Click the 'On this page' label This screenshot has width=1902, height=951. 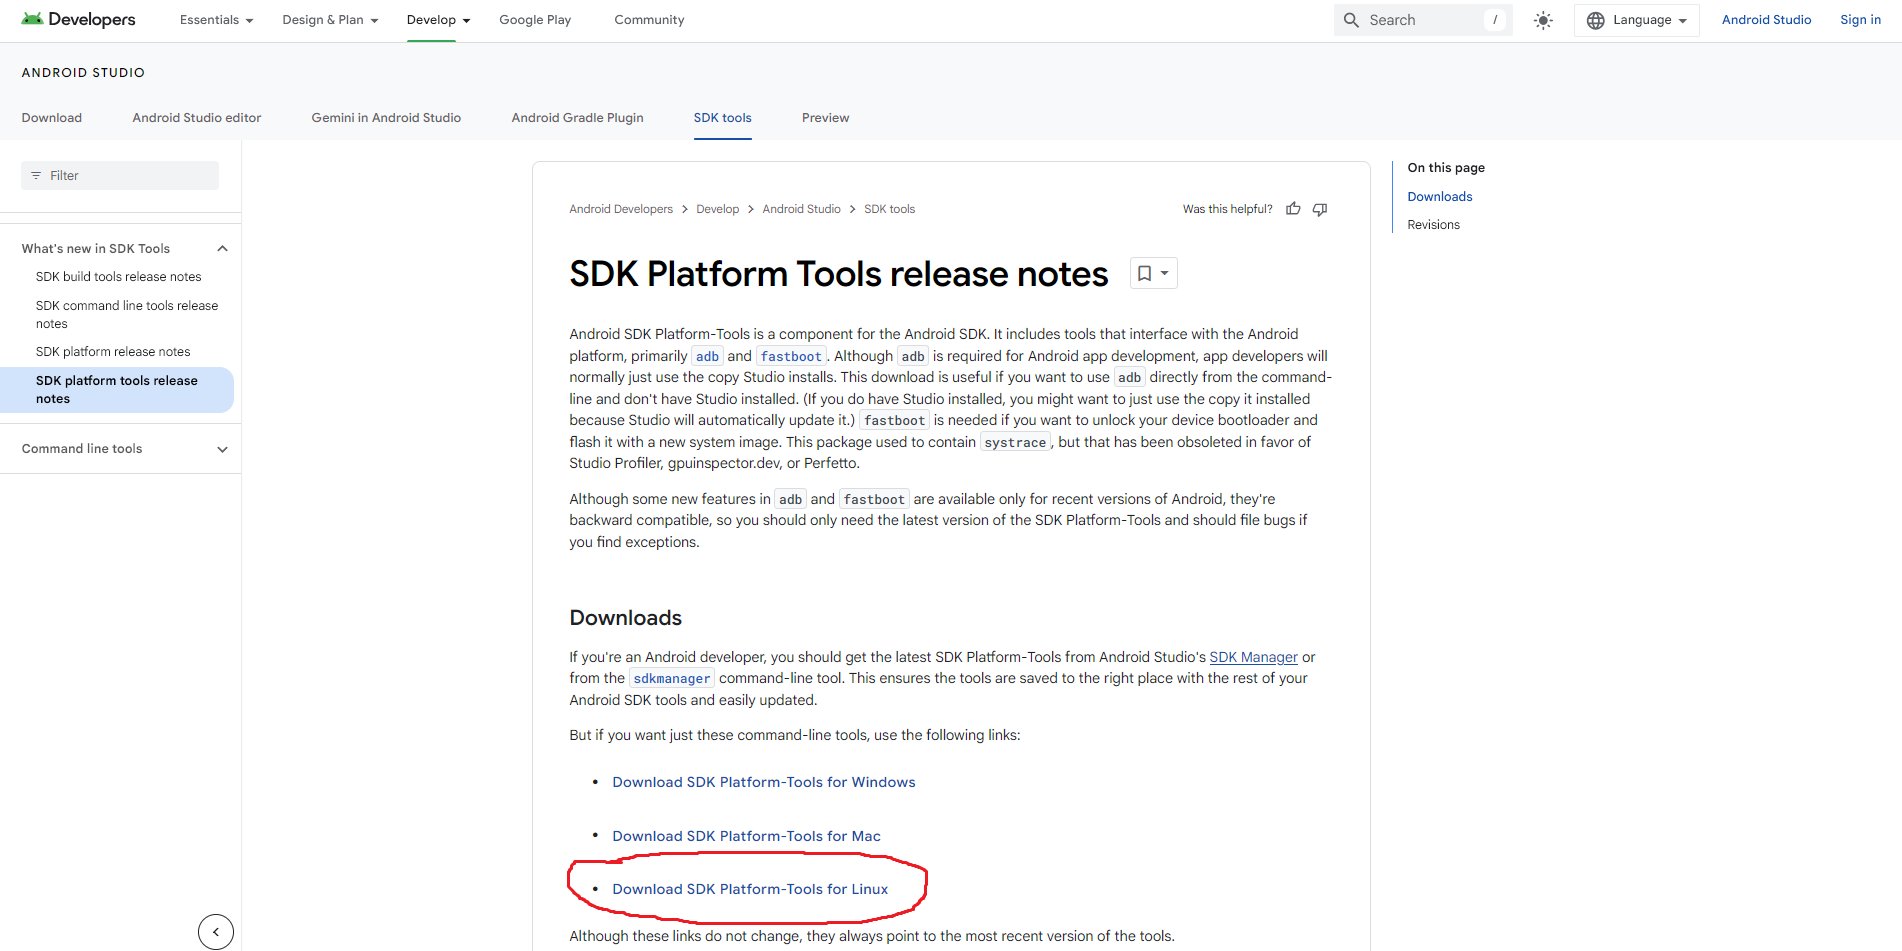click(1445, 168)
